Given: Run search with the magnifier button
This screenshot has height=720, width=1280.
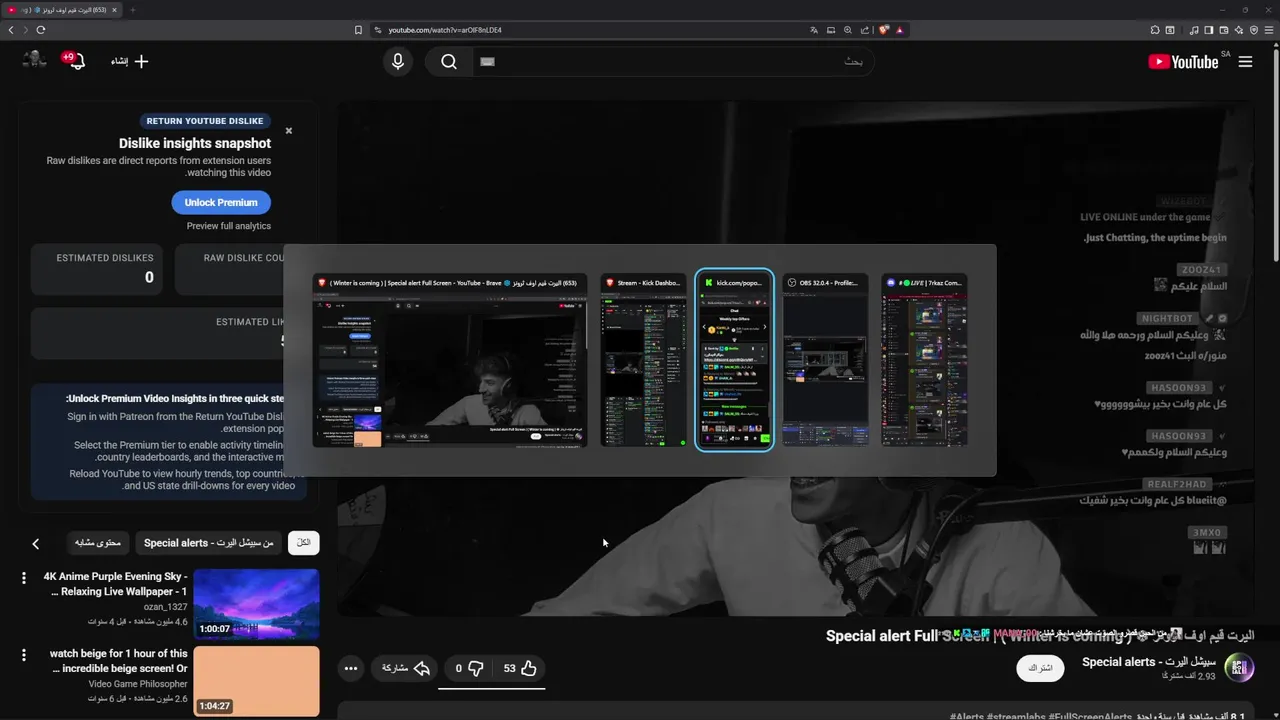Looking at the screenshot, I should [x=449, y=62].
